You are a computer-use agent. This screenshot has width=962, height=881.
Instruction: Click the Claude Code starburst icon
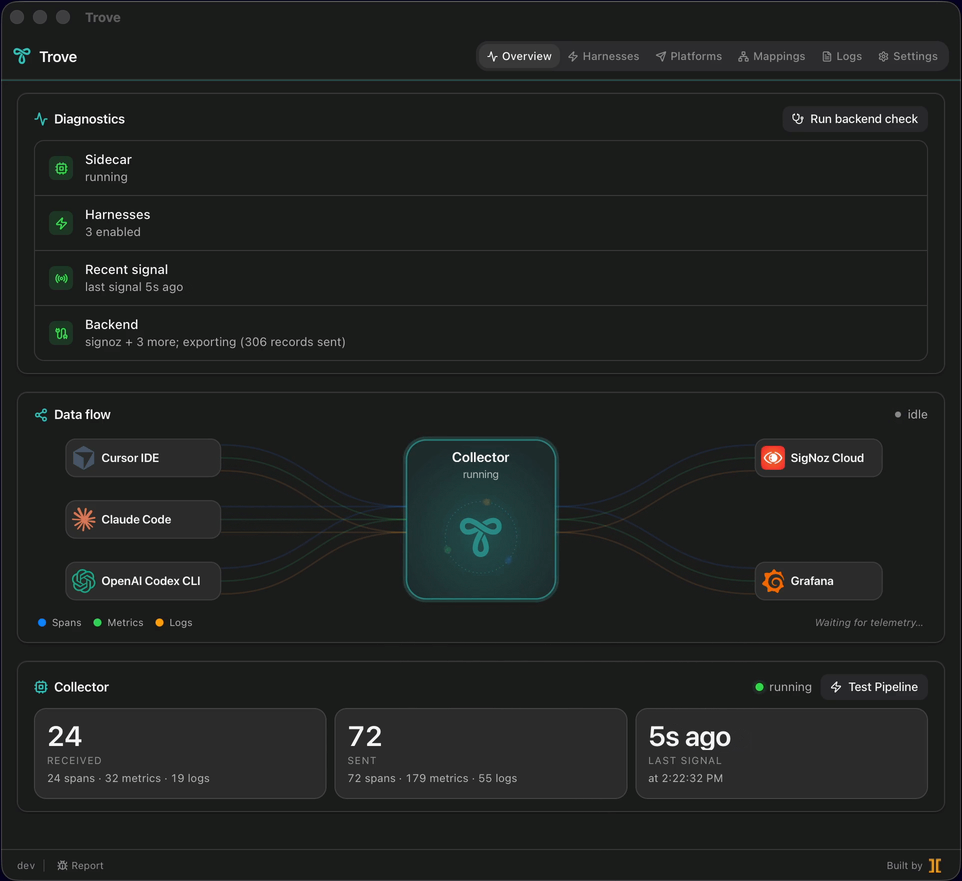pos(83,519)
